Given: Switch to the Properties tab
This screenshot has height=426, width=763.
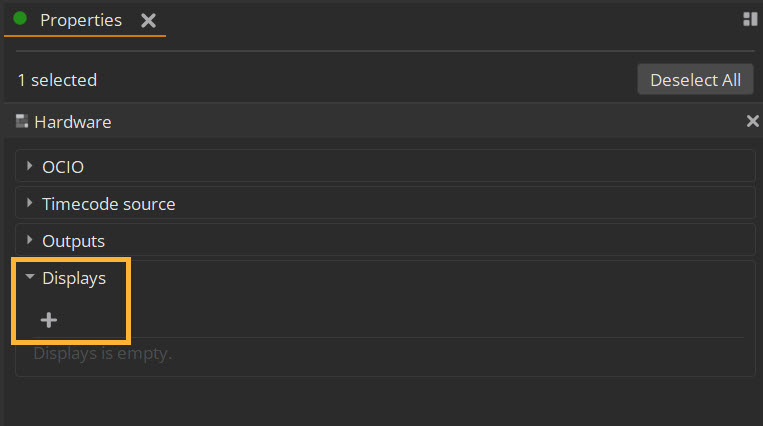Looking at the screenshot, I should pyautogui.click(x=81, y=20).
